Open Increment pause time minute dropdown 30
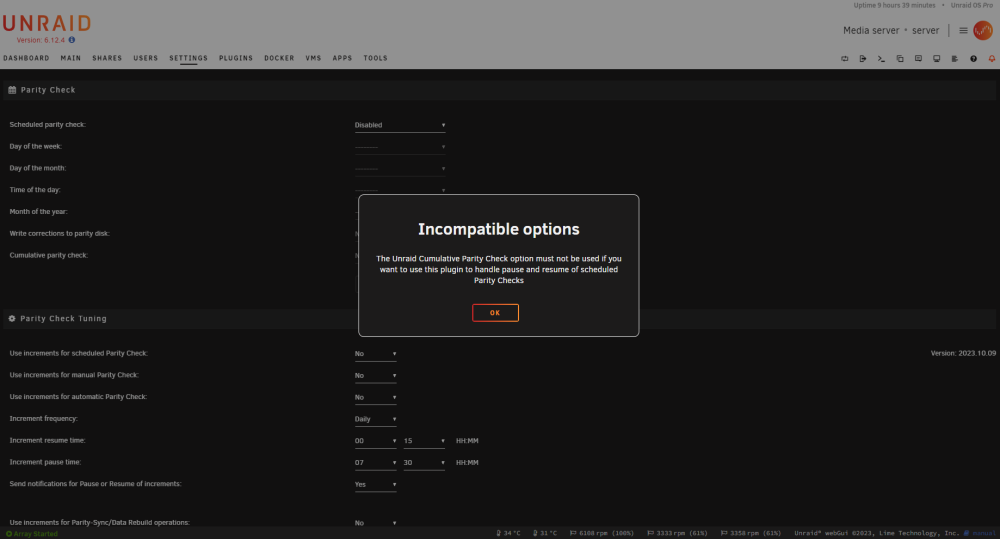Image resolution: width=1000 pixels, height=539 pixels. coord(424,462)
